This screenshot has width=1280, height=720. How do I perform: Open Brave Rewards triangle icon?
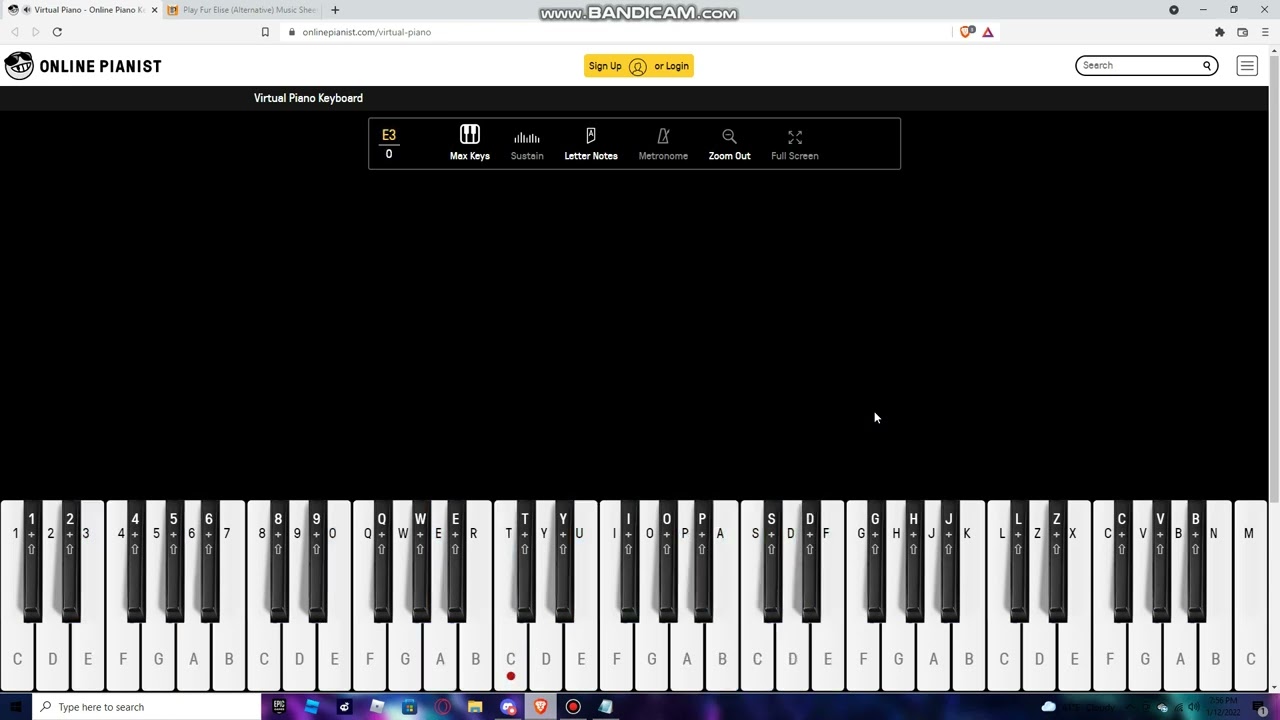[x=988, y=32]
